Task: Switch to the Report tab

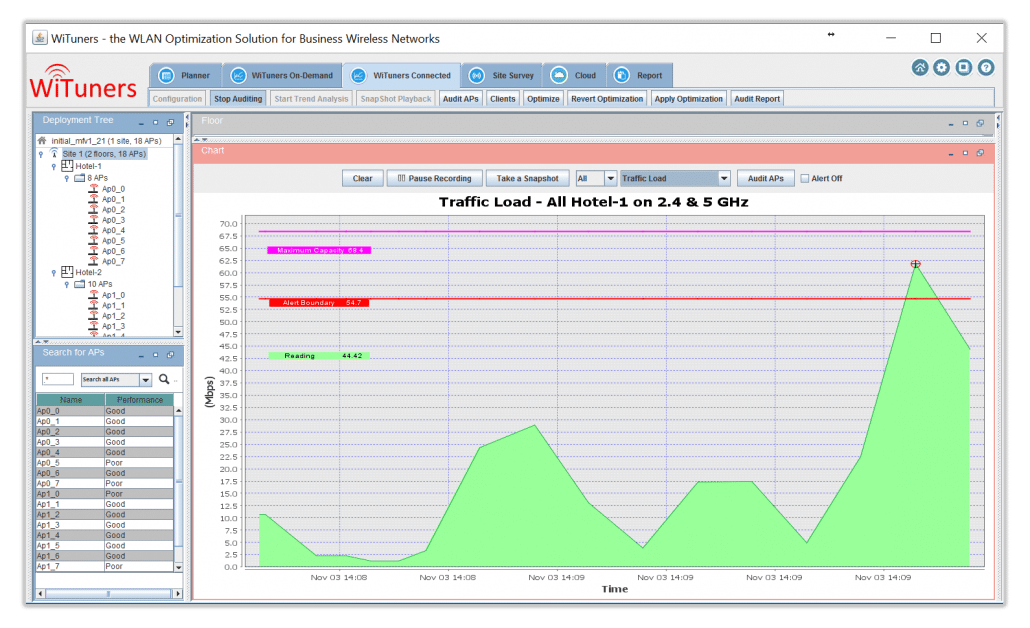Action: [639, 76]
